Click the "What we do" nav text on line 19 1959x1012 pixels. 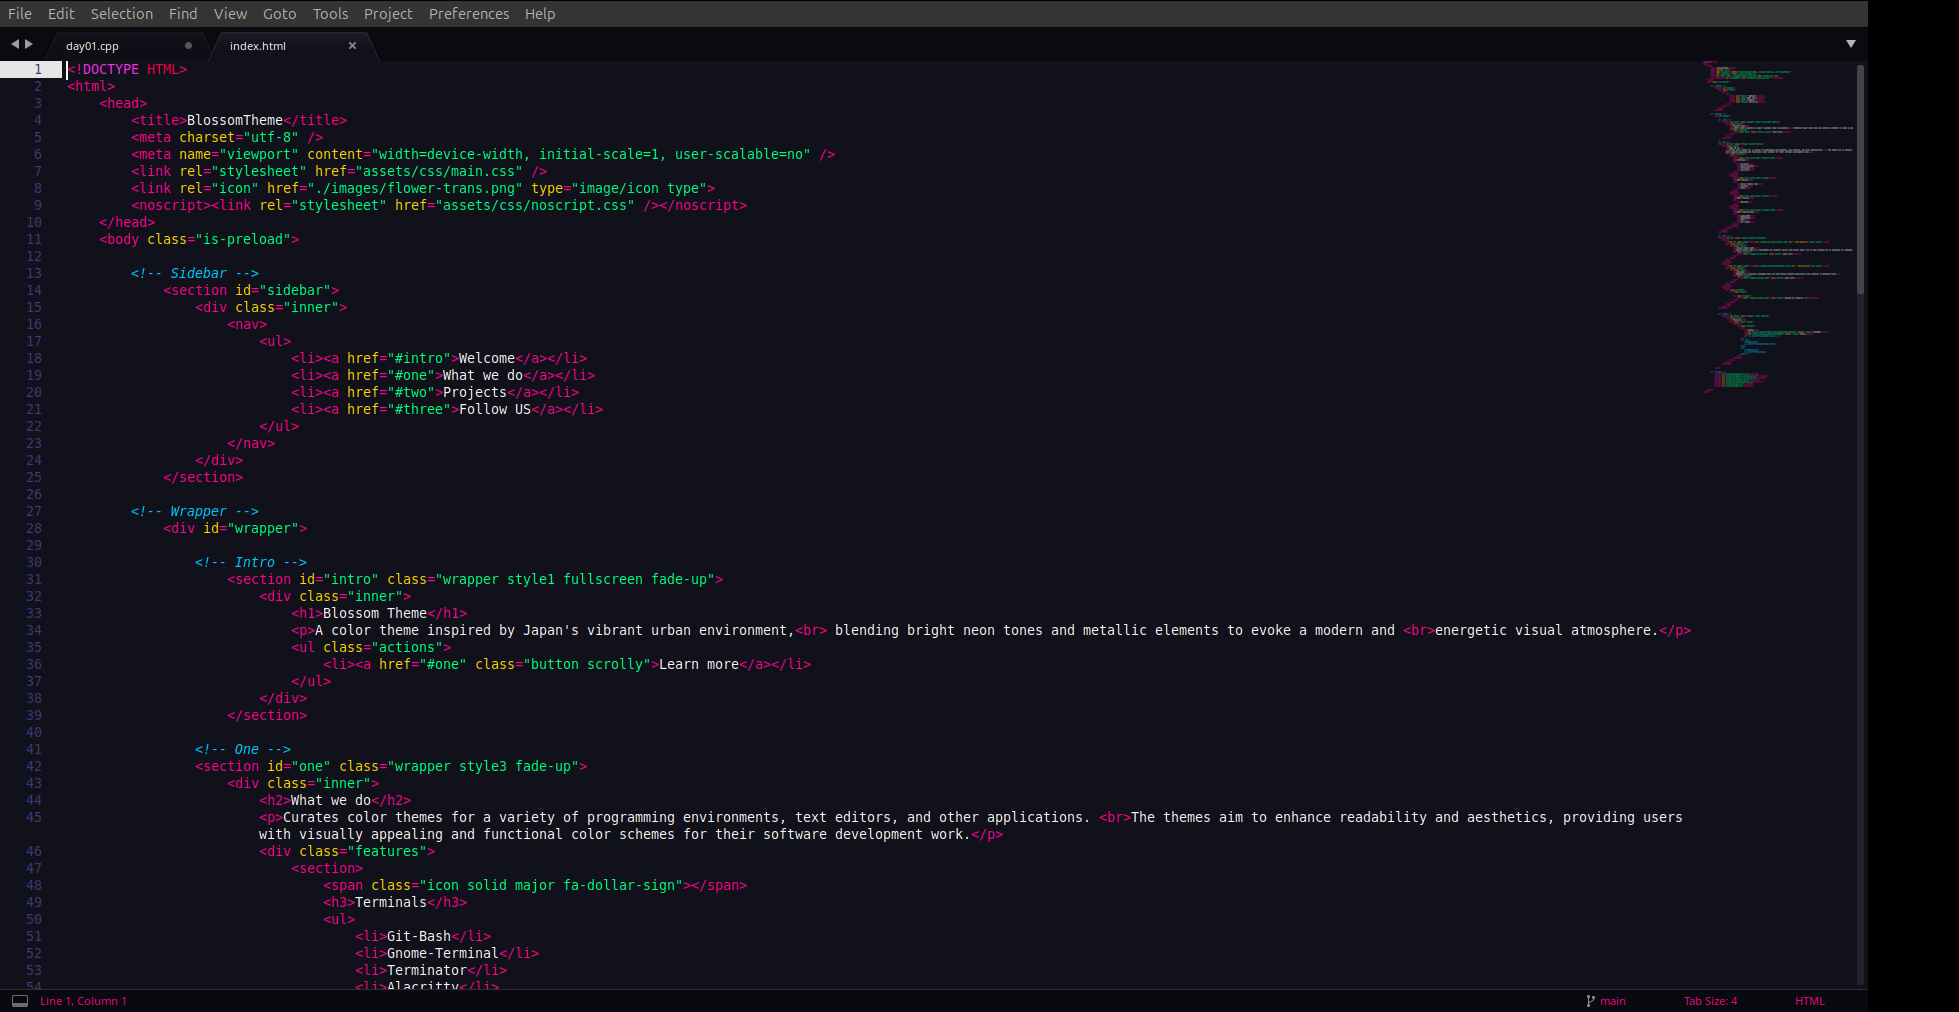[483, 375]
